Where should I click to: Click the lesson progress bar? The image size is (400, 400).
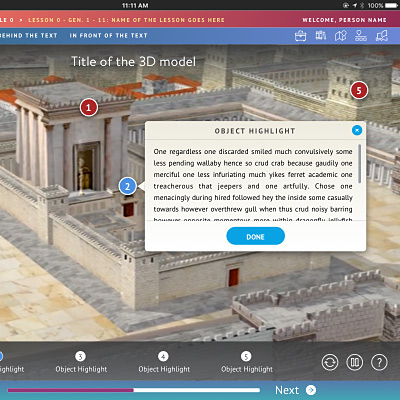coord(133,390)
